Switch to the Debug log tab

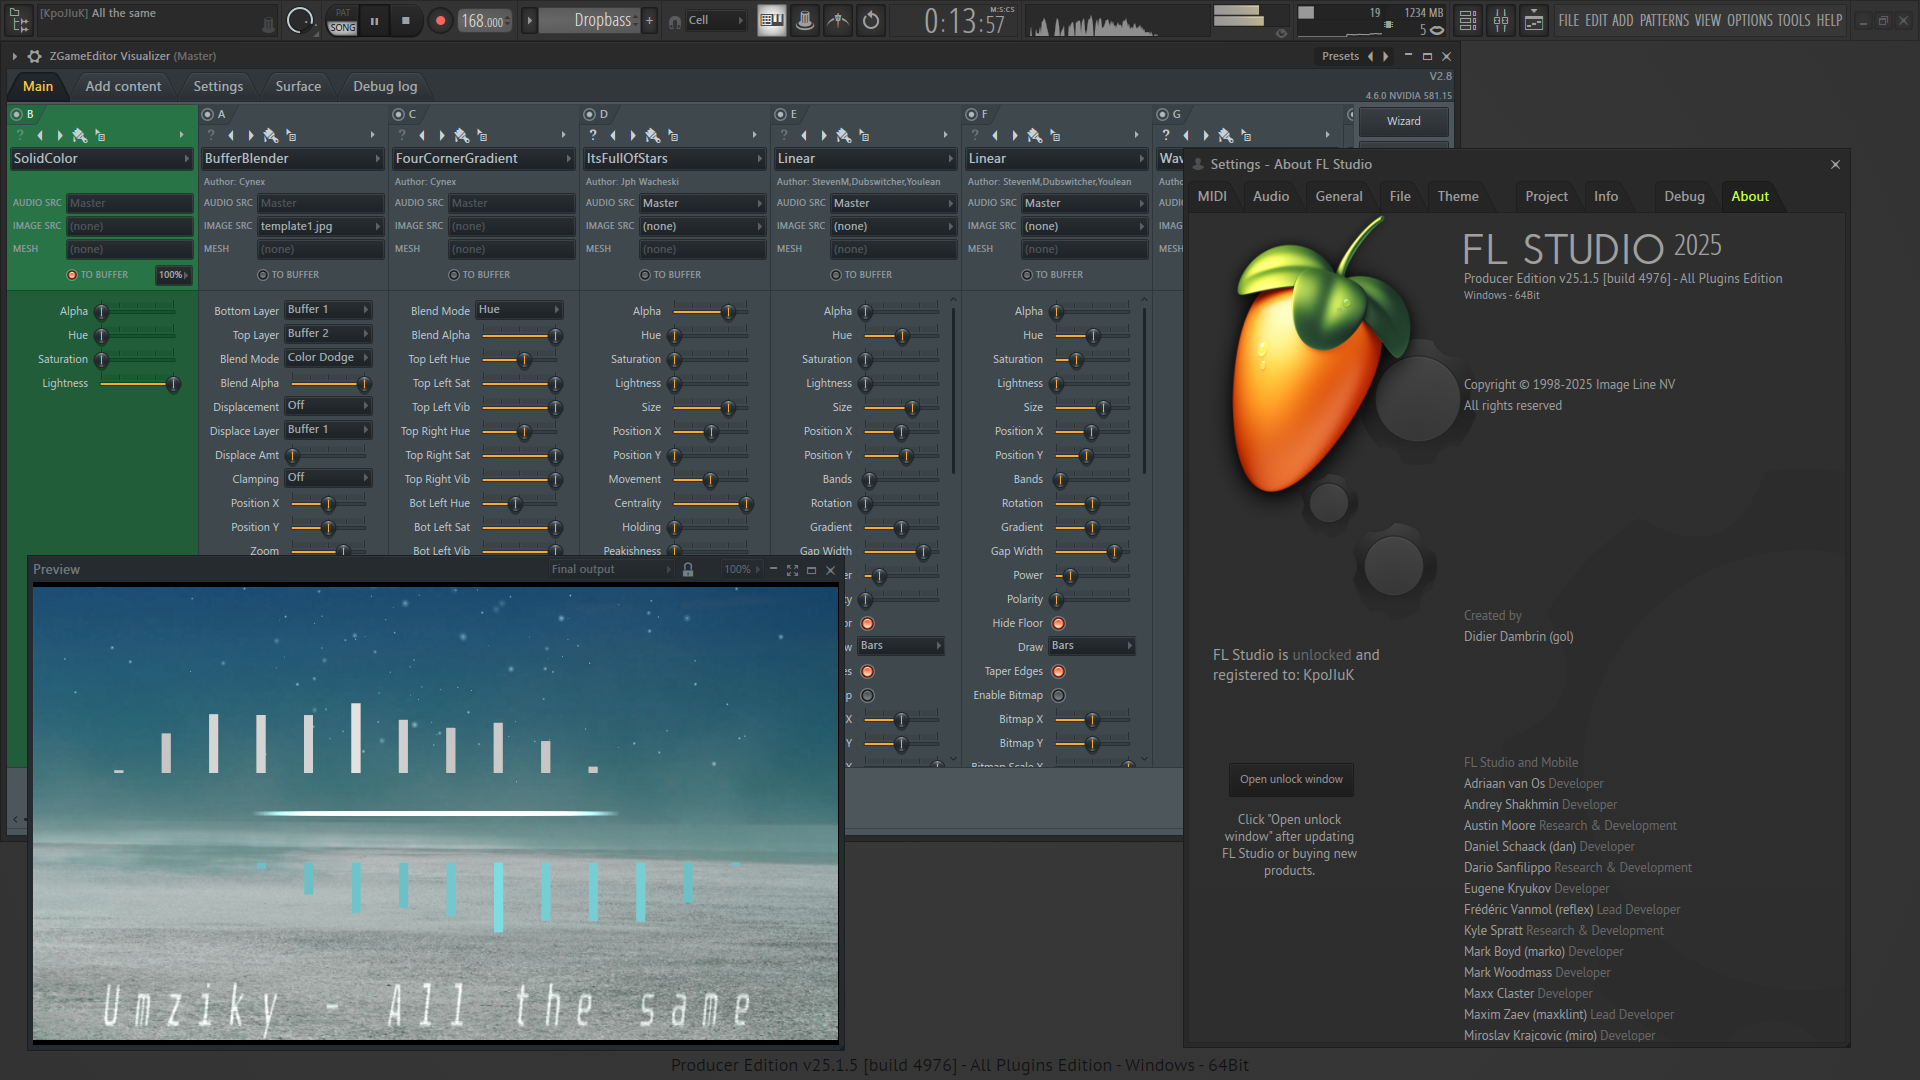point(385,86)
